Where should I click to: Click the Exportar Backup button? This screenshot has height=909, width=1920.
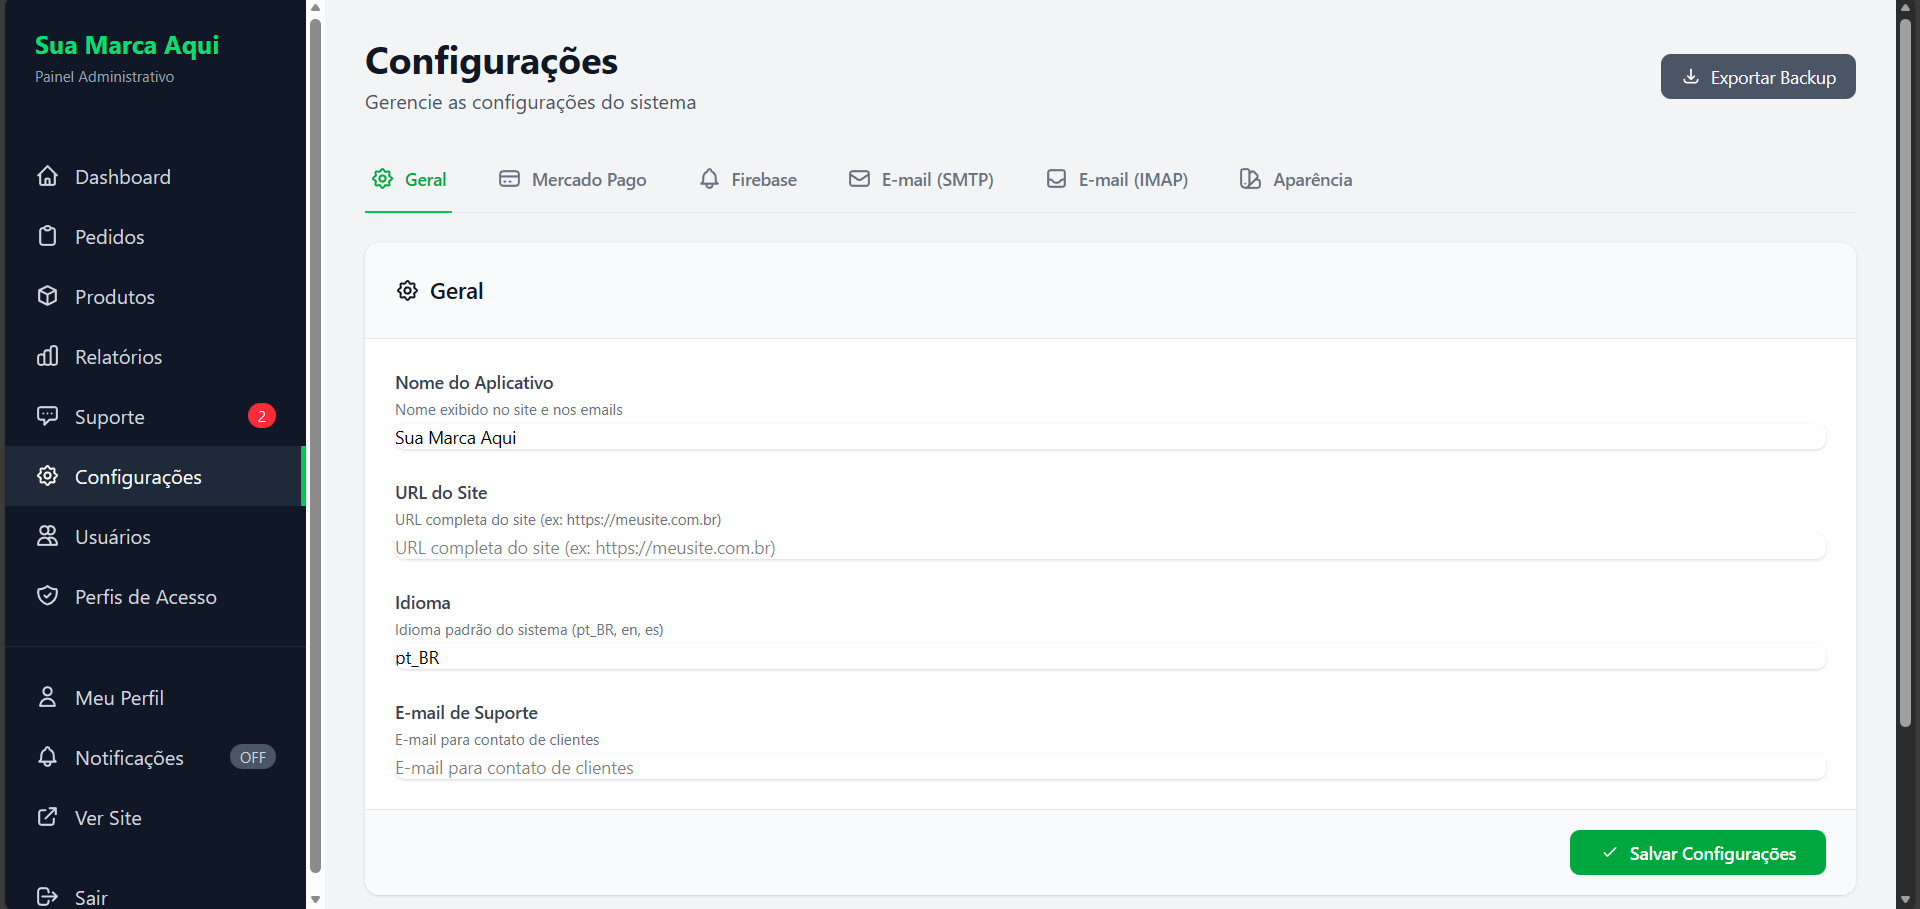coord(1758,77)
